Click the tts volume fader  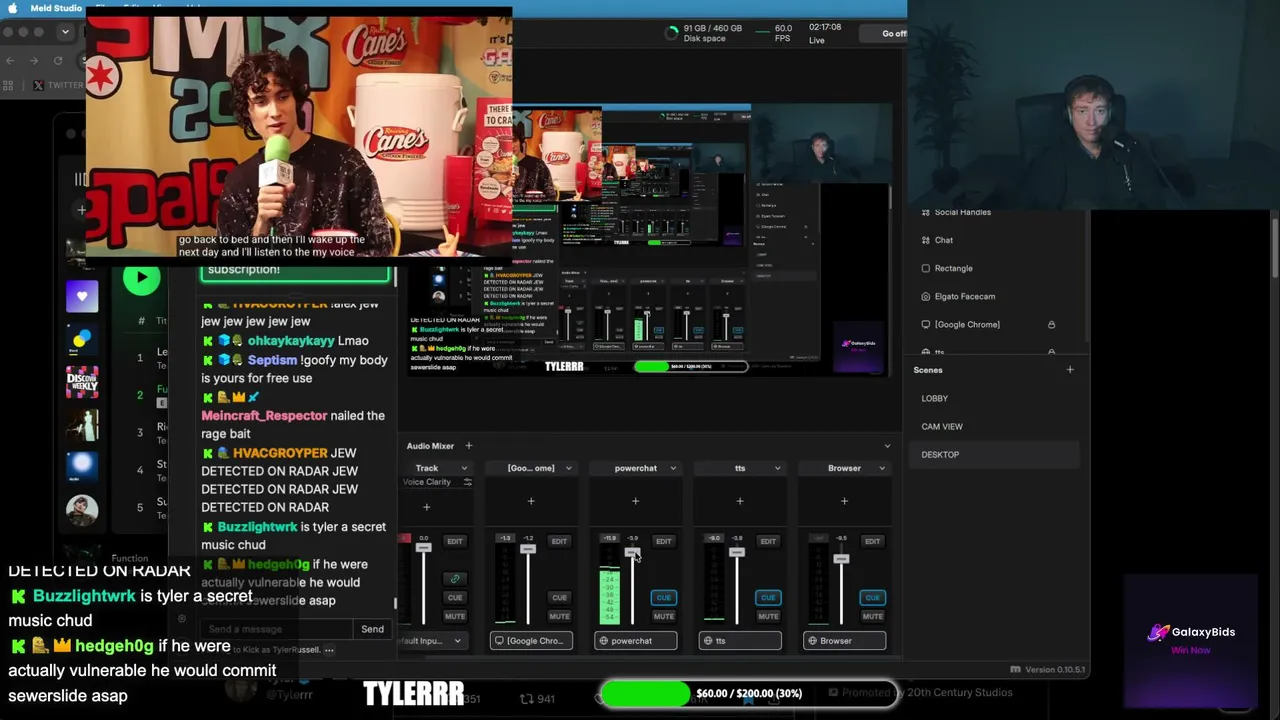[x=737, y=552]
